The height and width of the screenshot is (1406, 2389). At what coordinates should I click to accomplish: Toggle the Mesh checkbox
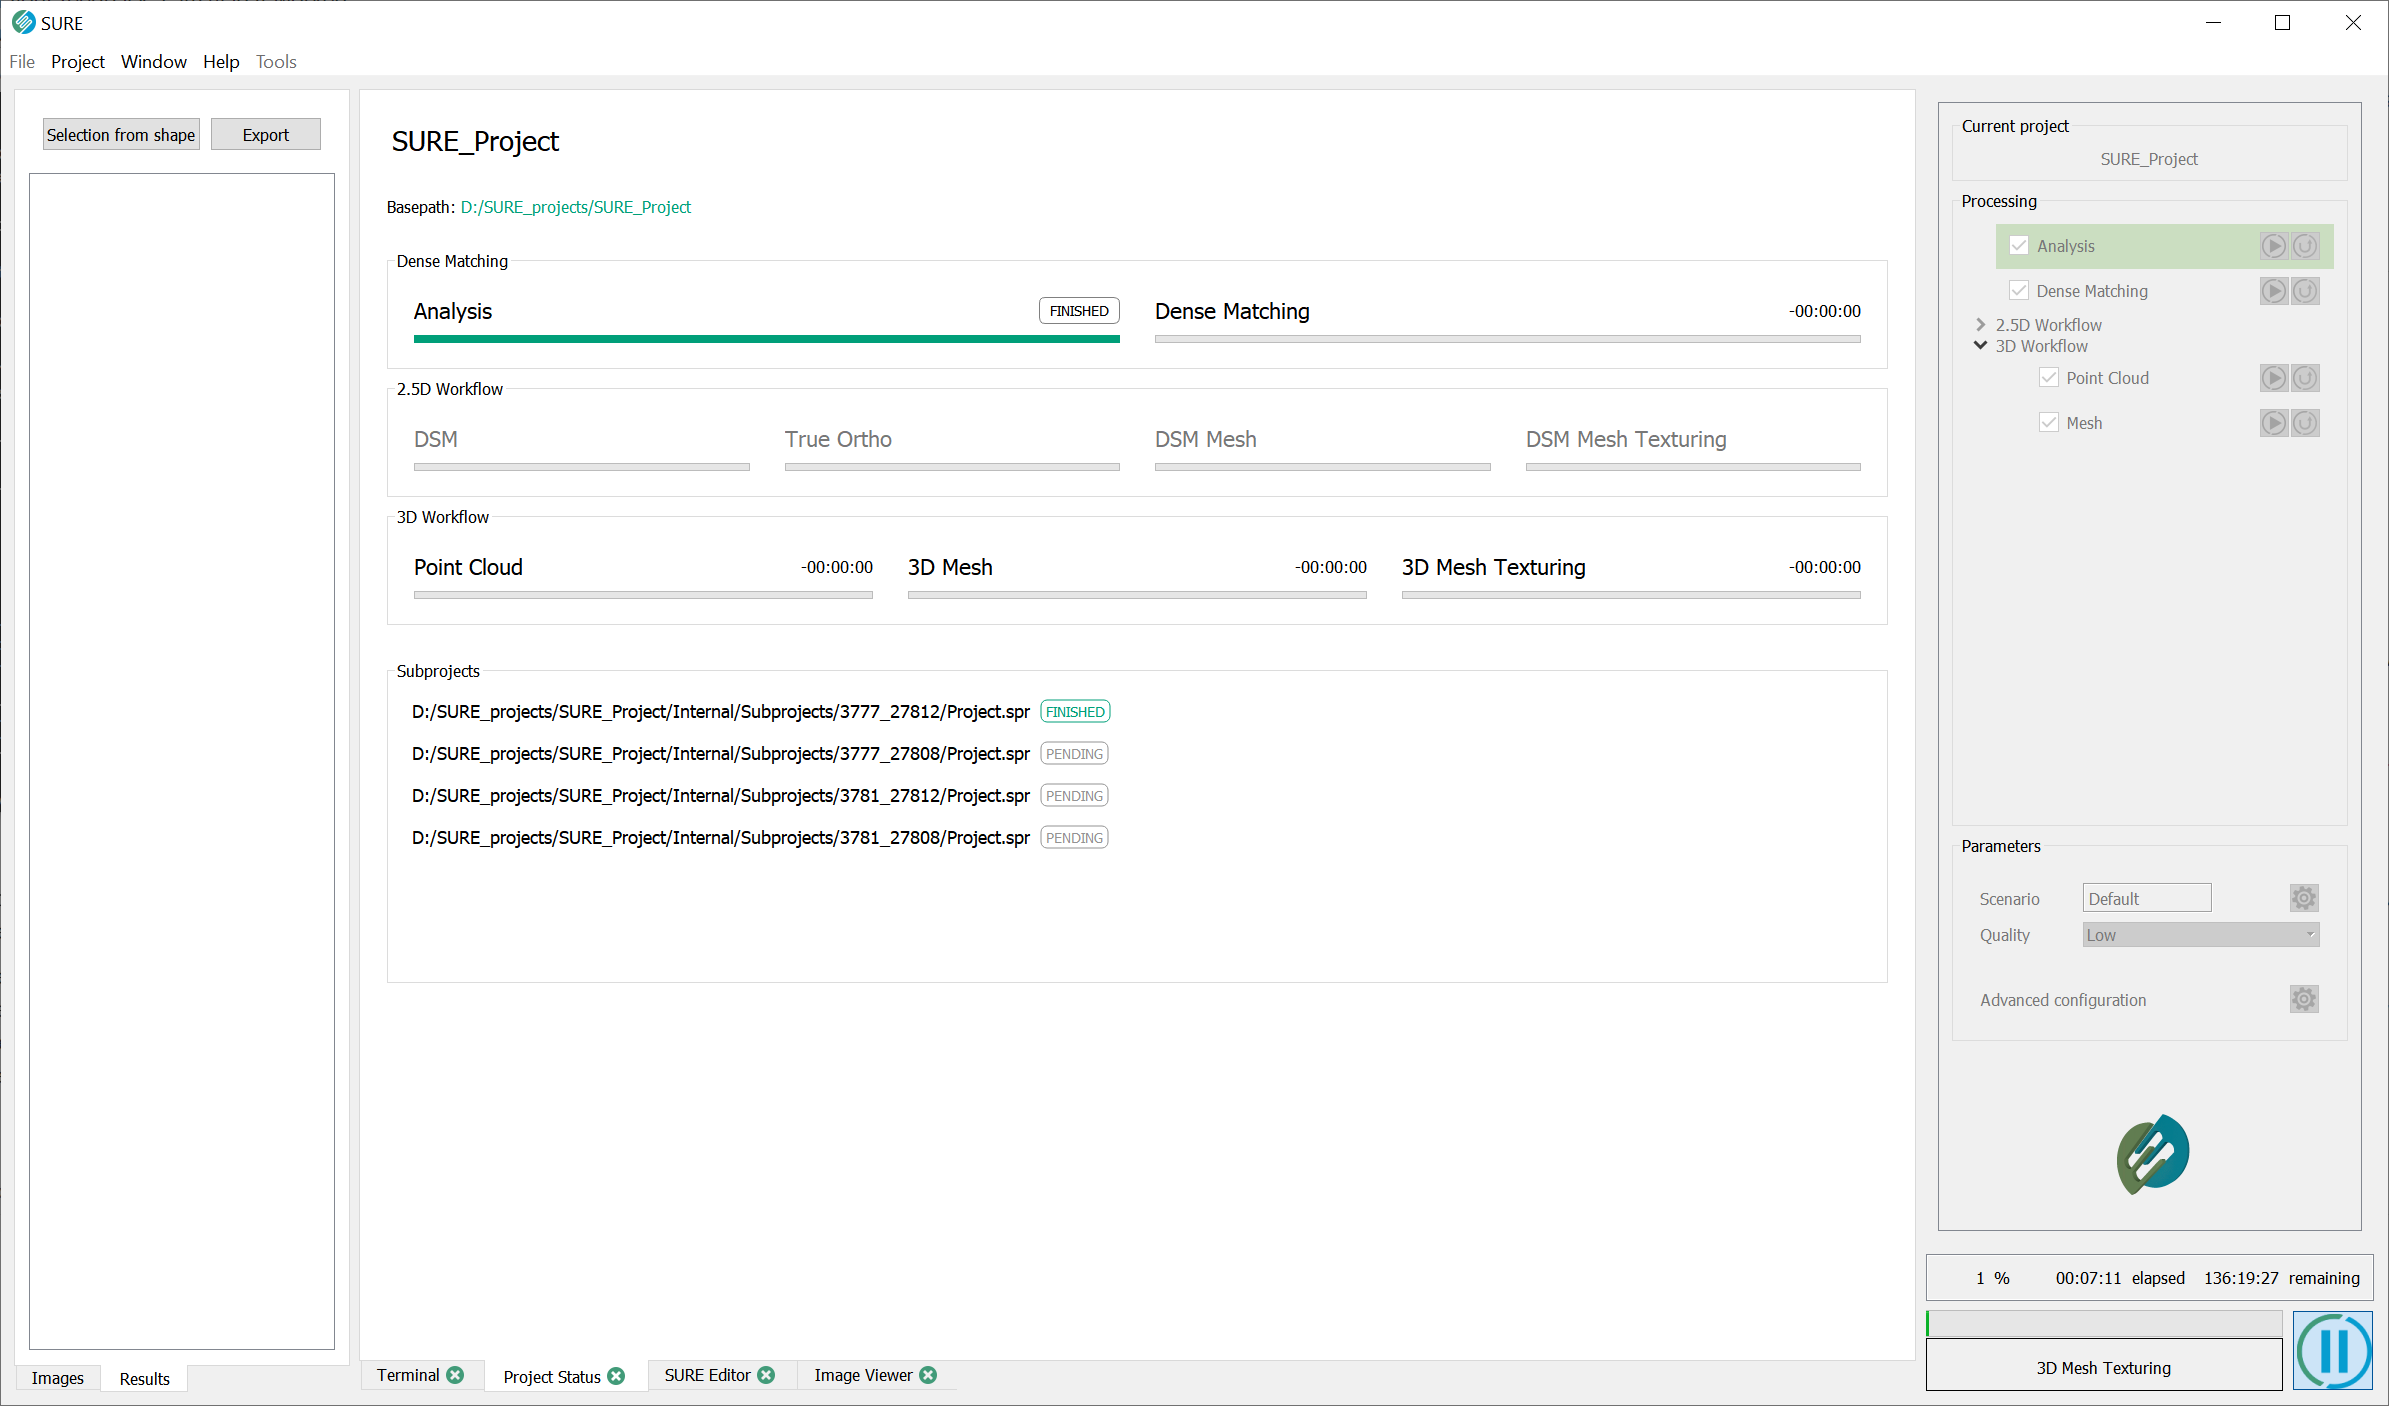[2049, 423]
